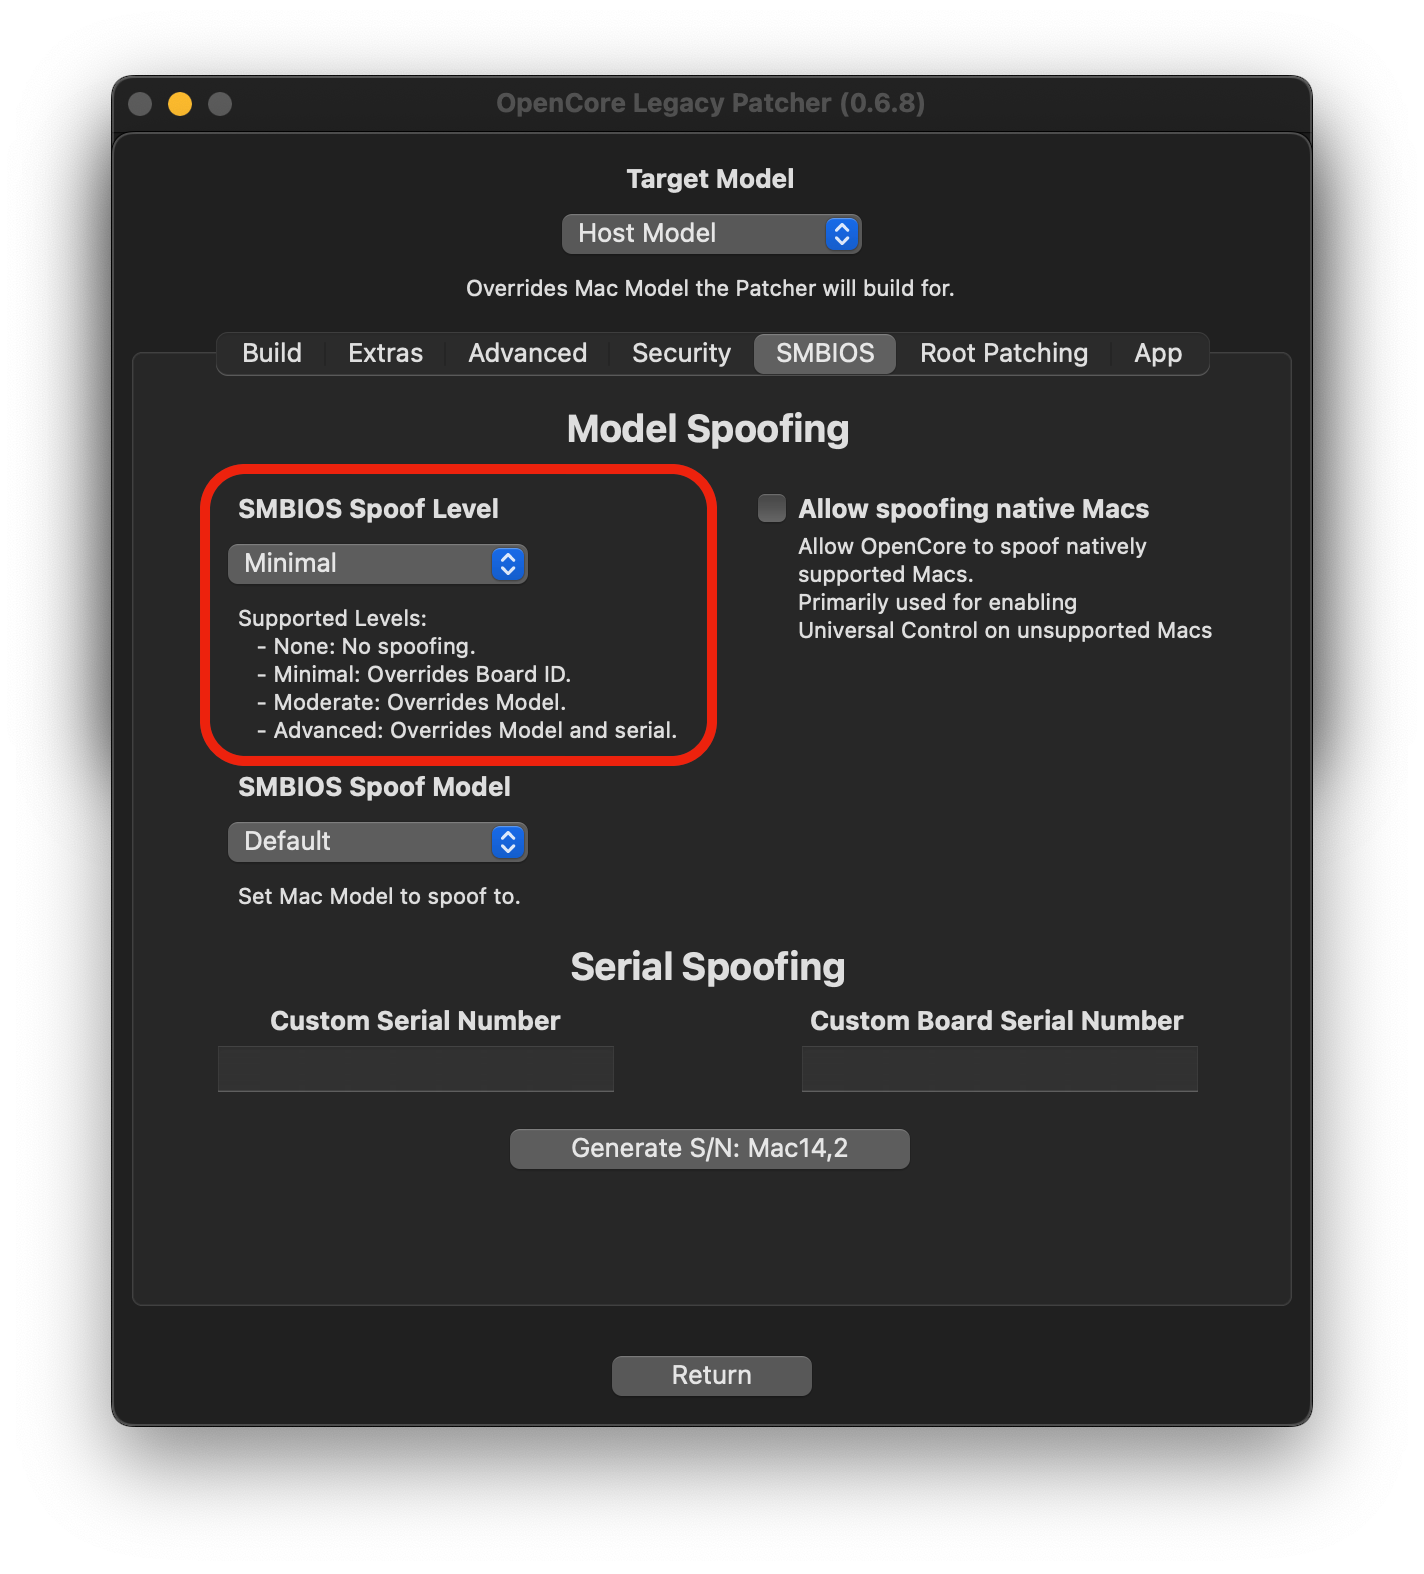Viewport: 1424px width, 1574px height.
Task: Click the gray zoom window button
Action: pos(220,104)
